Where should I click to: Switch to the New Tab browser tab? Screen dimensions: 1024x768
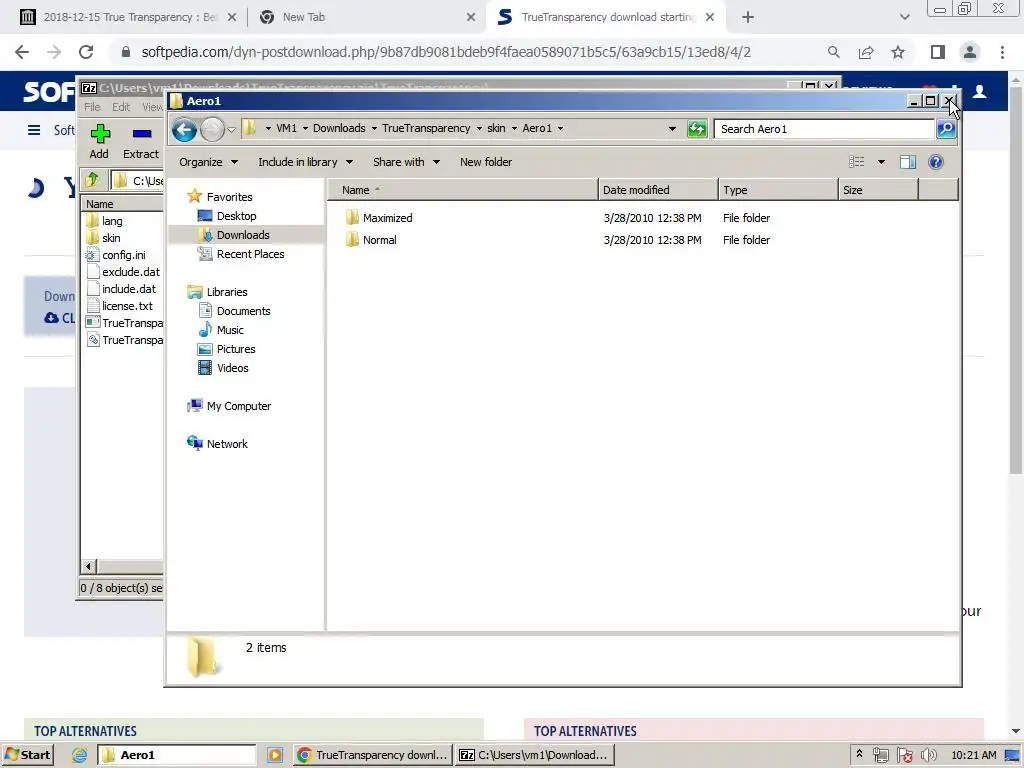point(366,17)
